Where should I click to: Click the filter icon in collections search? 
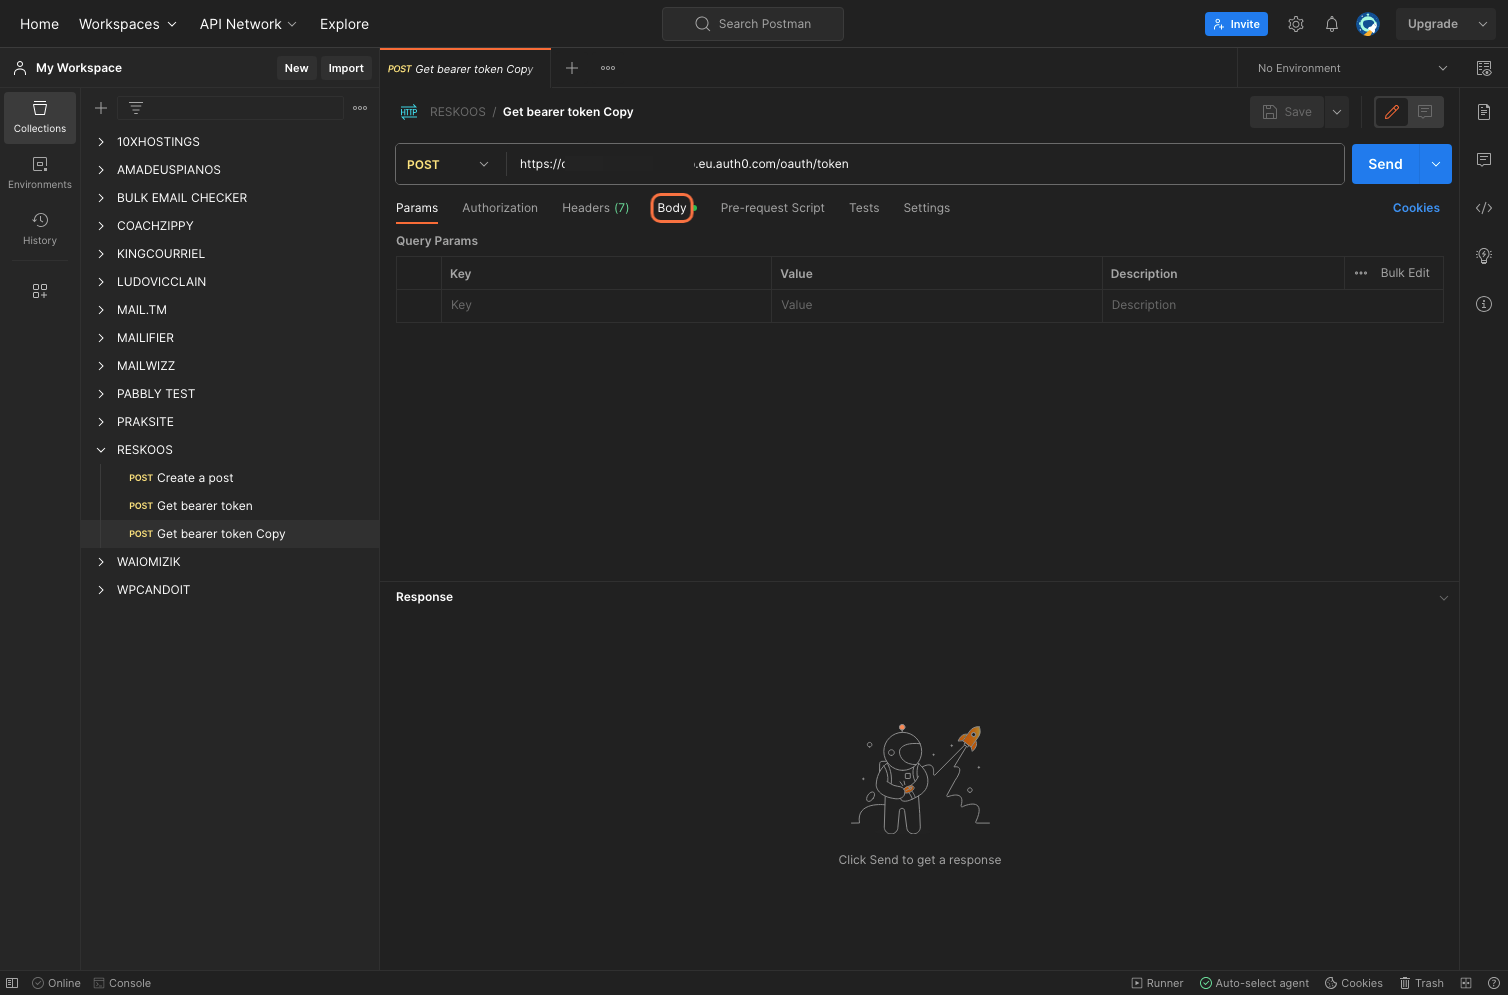(x=136, y=108)
